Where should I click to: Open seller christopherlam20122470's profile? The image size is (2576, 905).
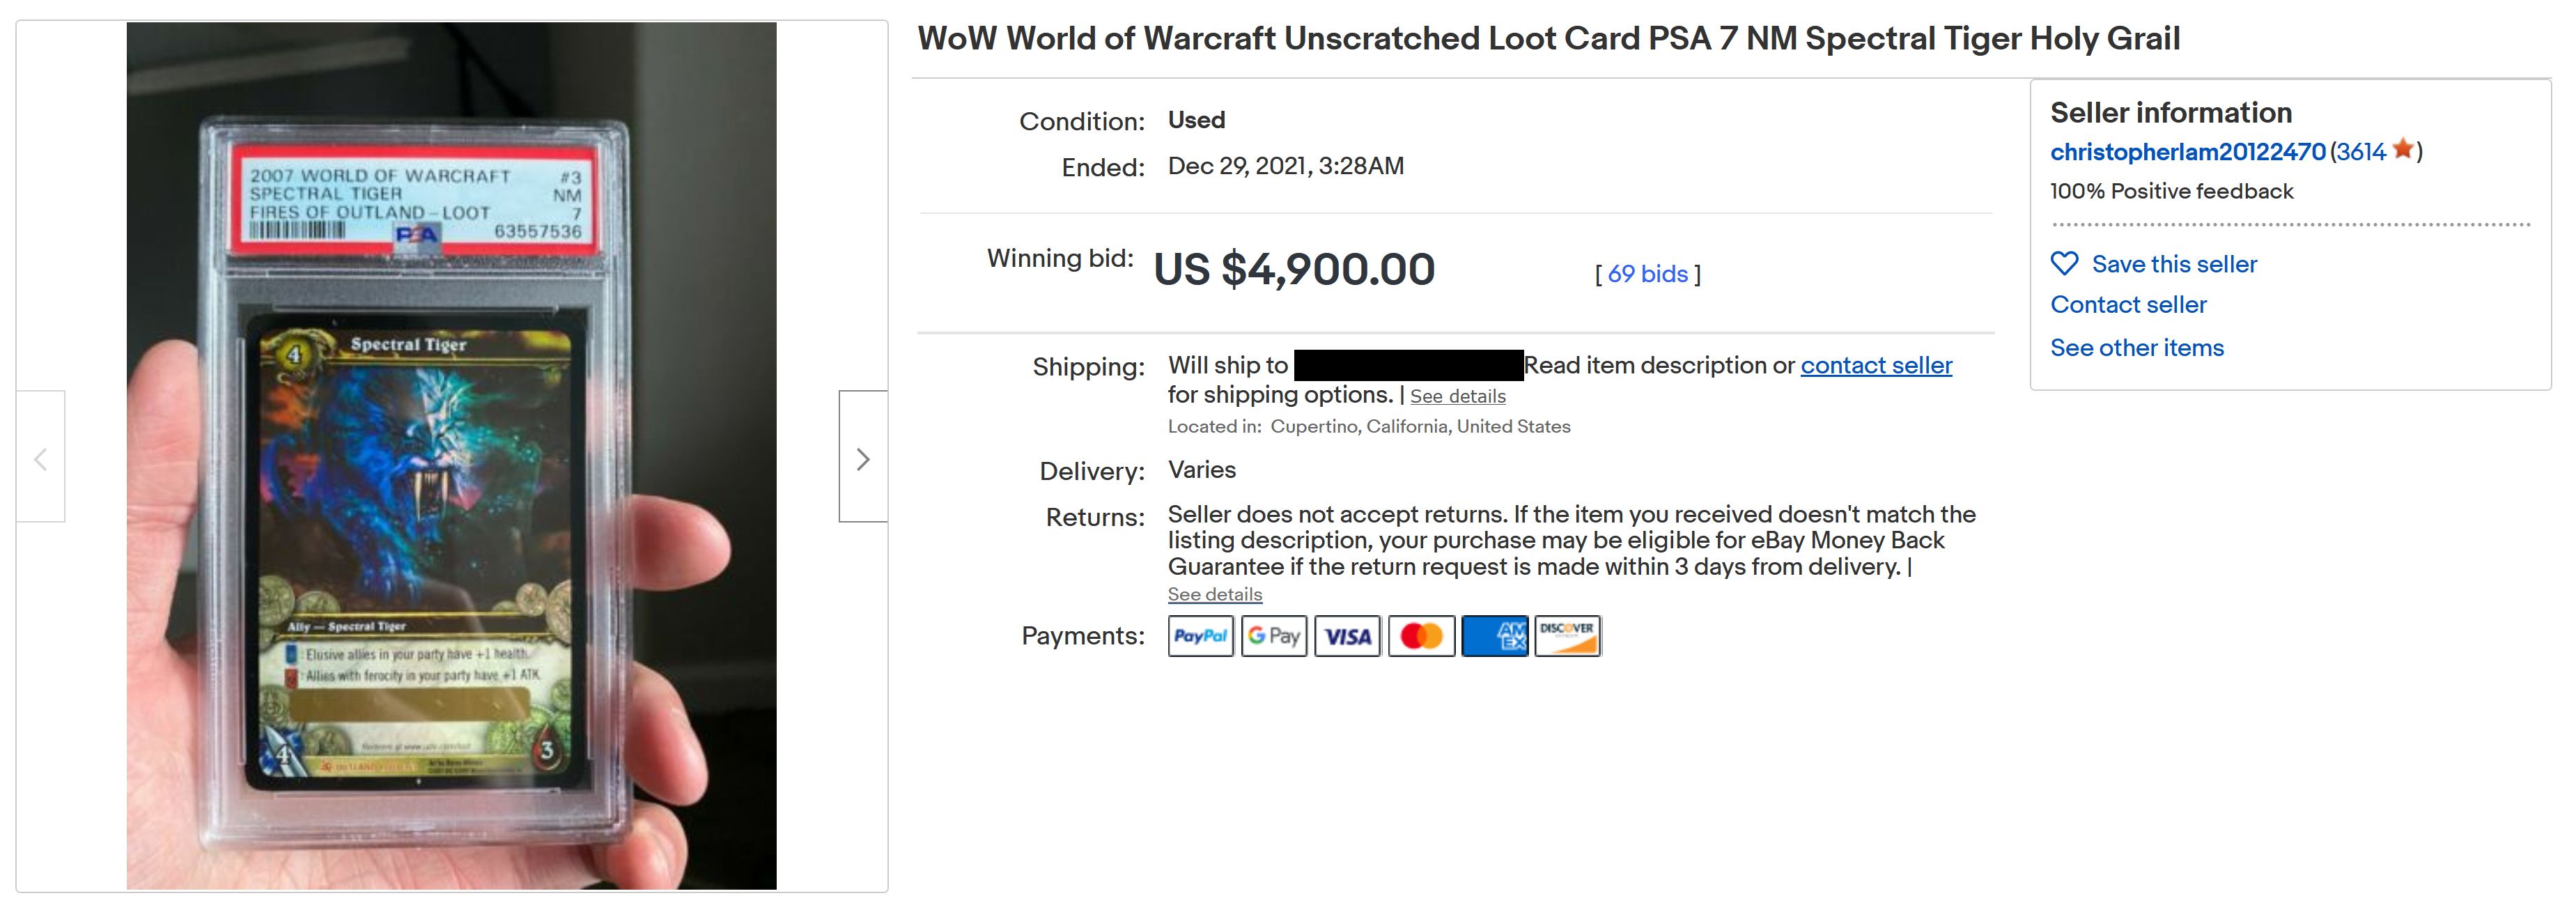[x=2187, y=152]
